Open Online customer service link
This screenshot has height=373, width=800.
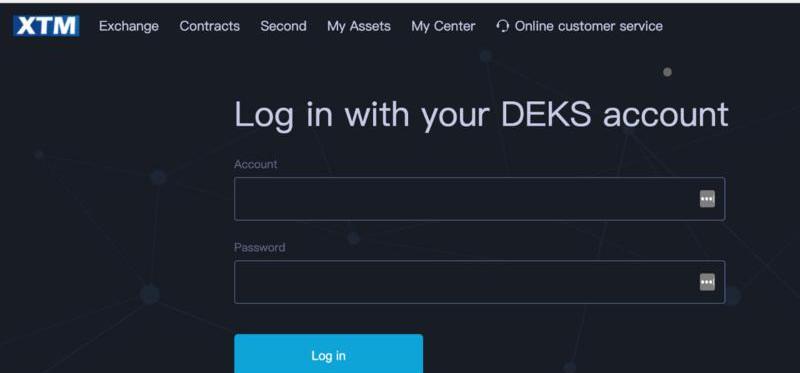[588, 26]
